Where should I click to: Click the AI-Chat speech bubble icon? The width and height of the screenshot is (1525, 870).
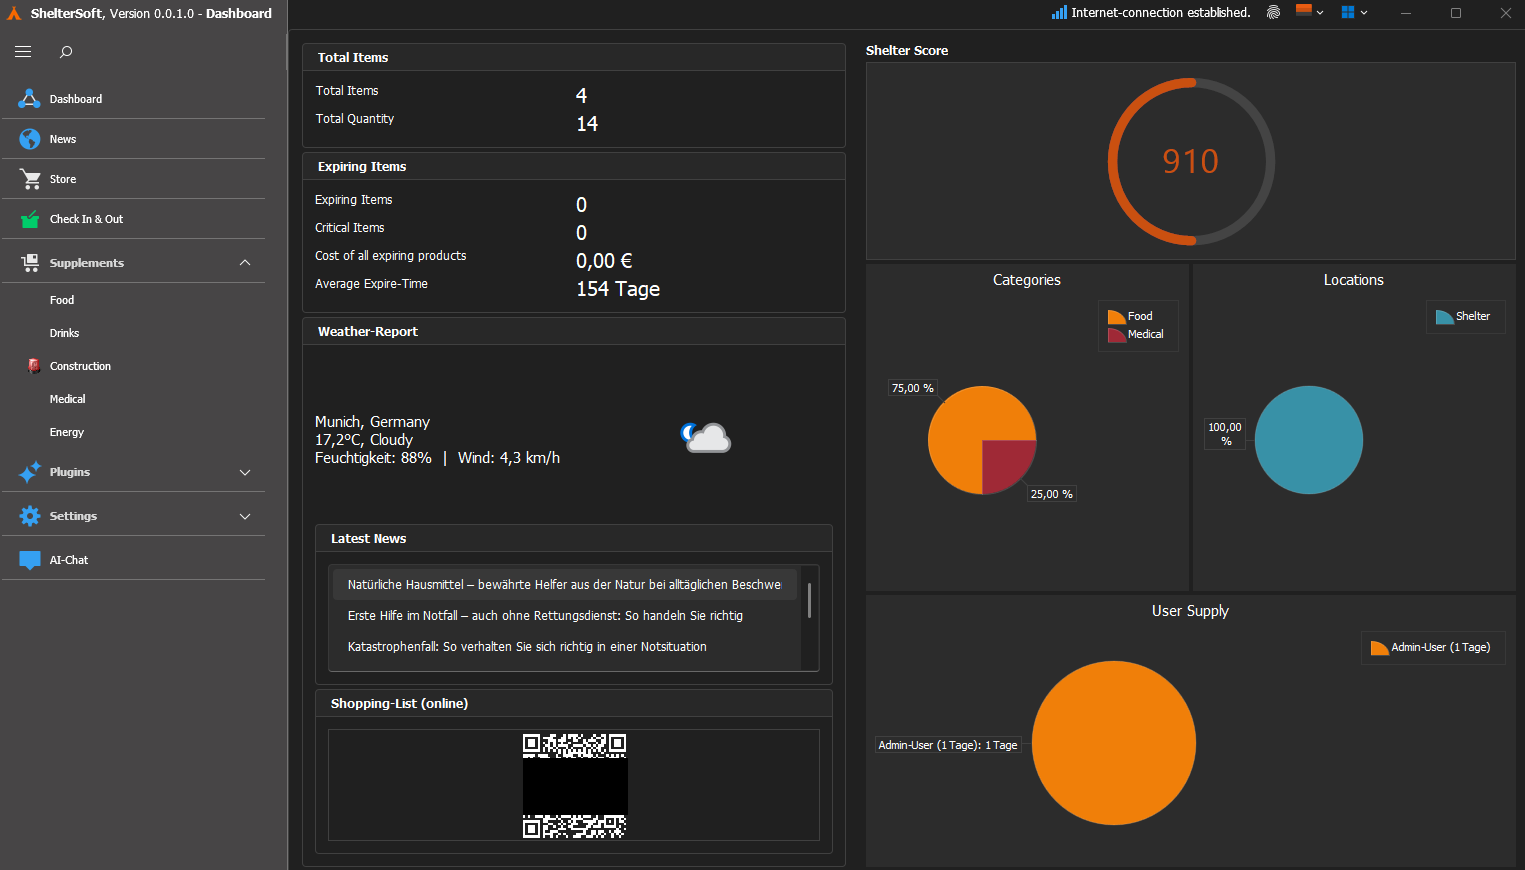[30, 560]
